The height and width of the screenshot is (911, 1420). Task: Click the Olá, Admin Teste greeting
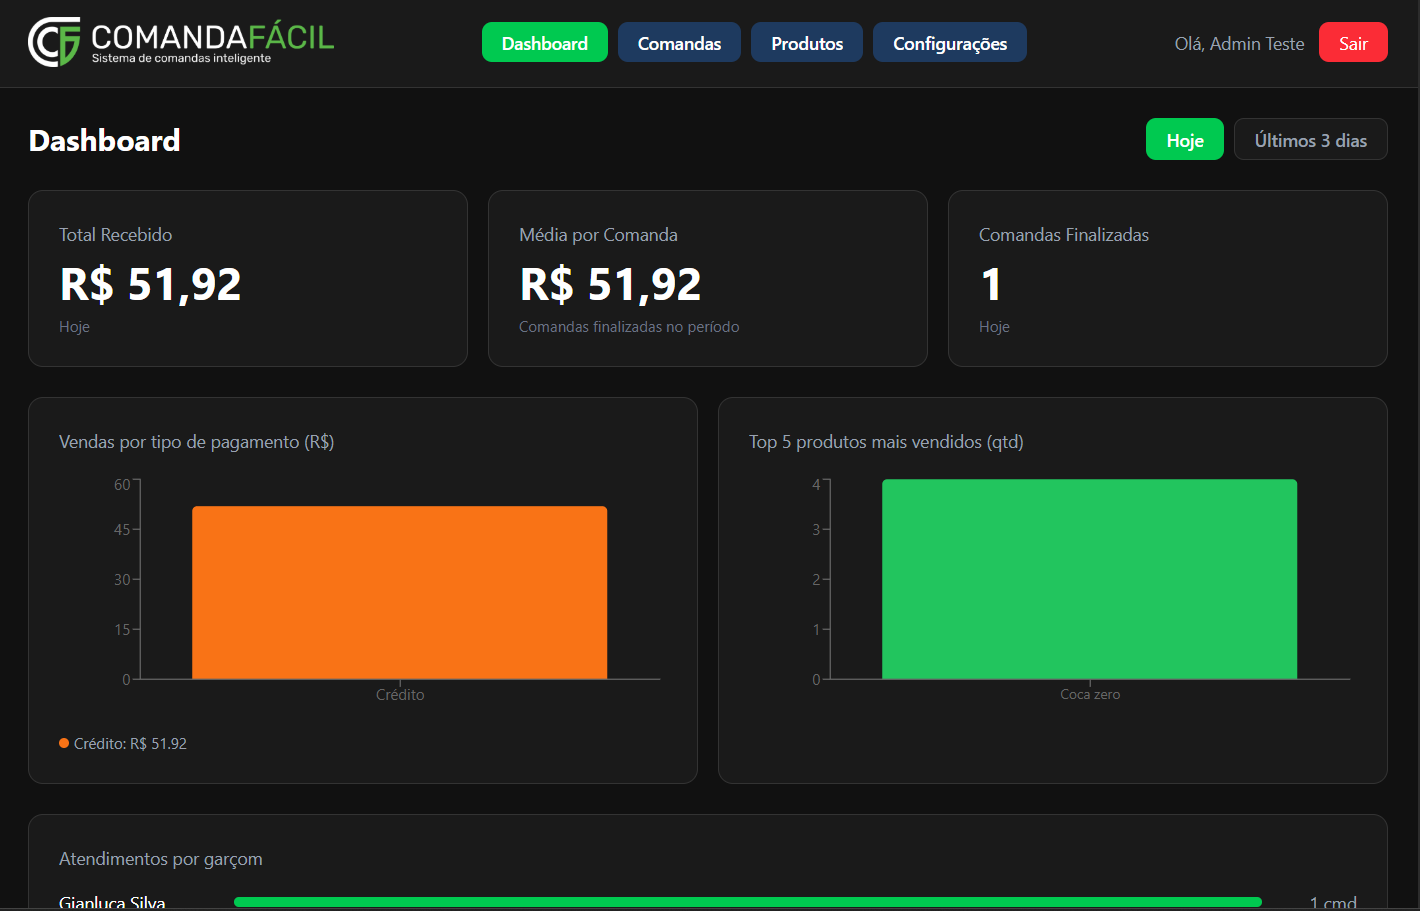tap(1239, 43)
